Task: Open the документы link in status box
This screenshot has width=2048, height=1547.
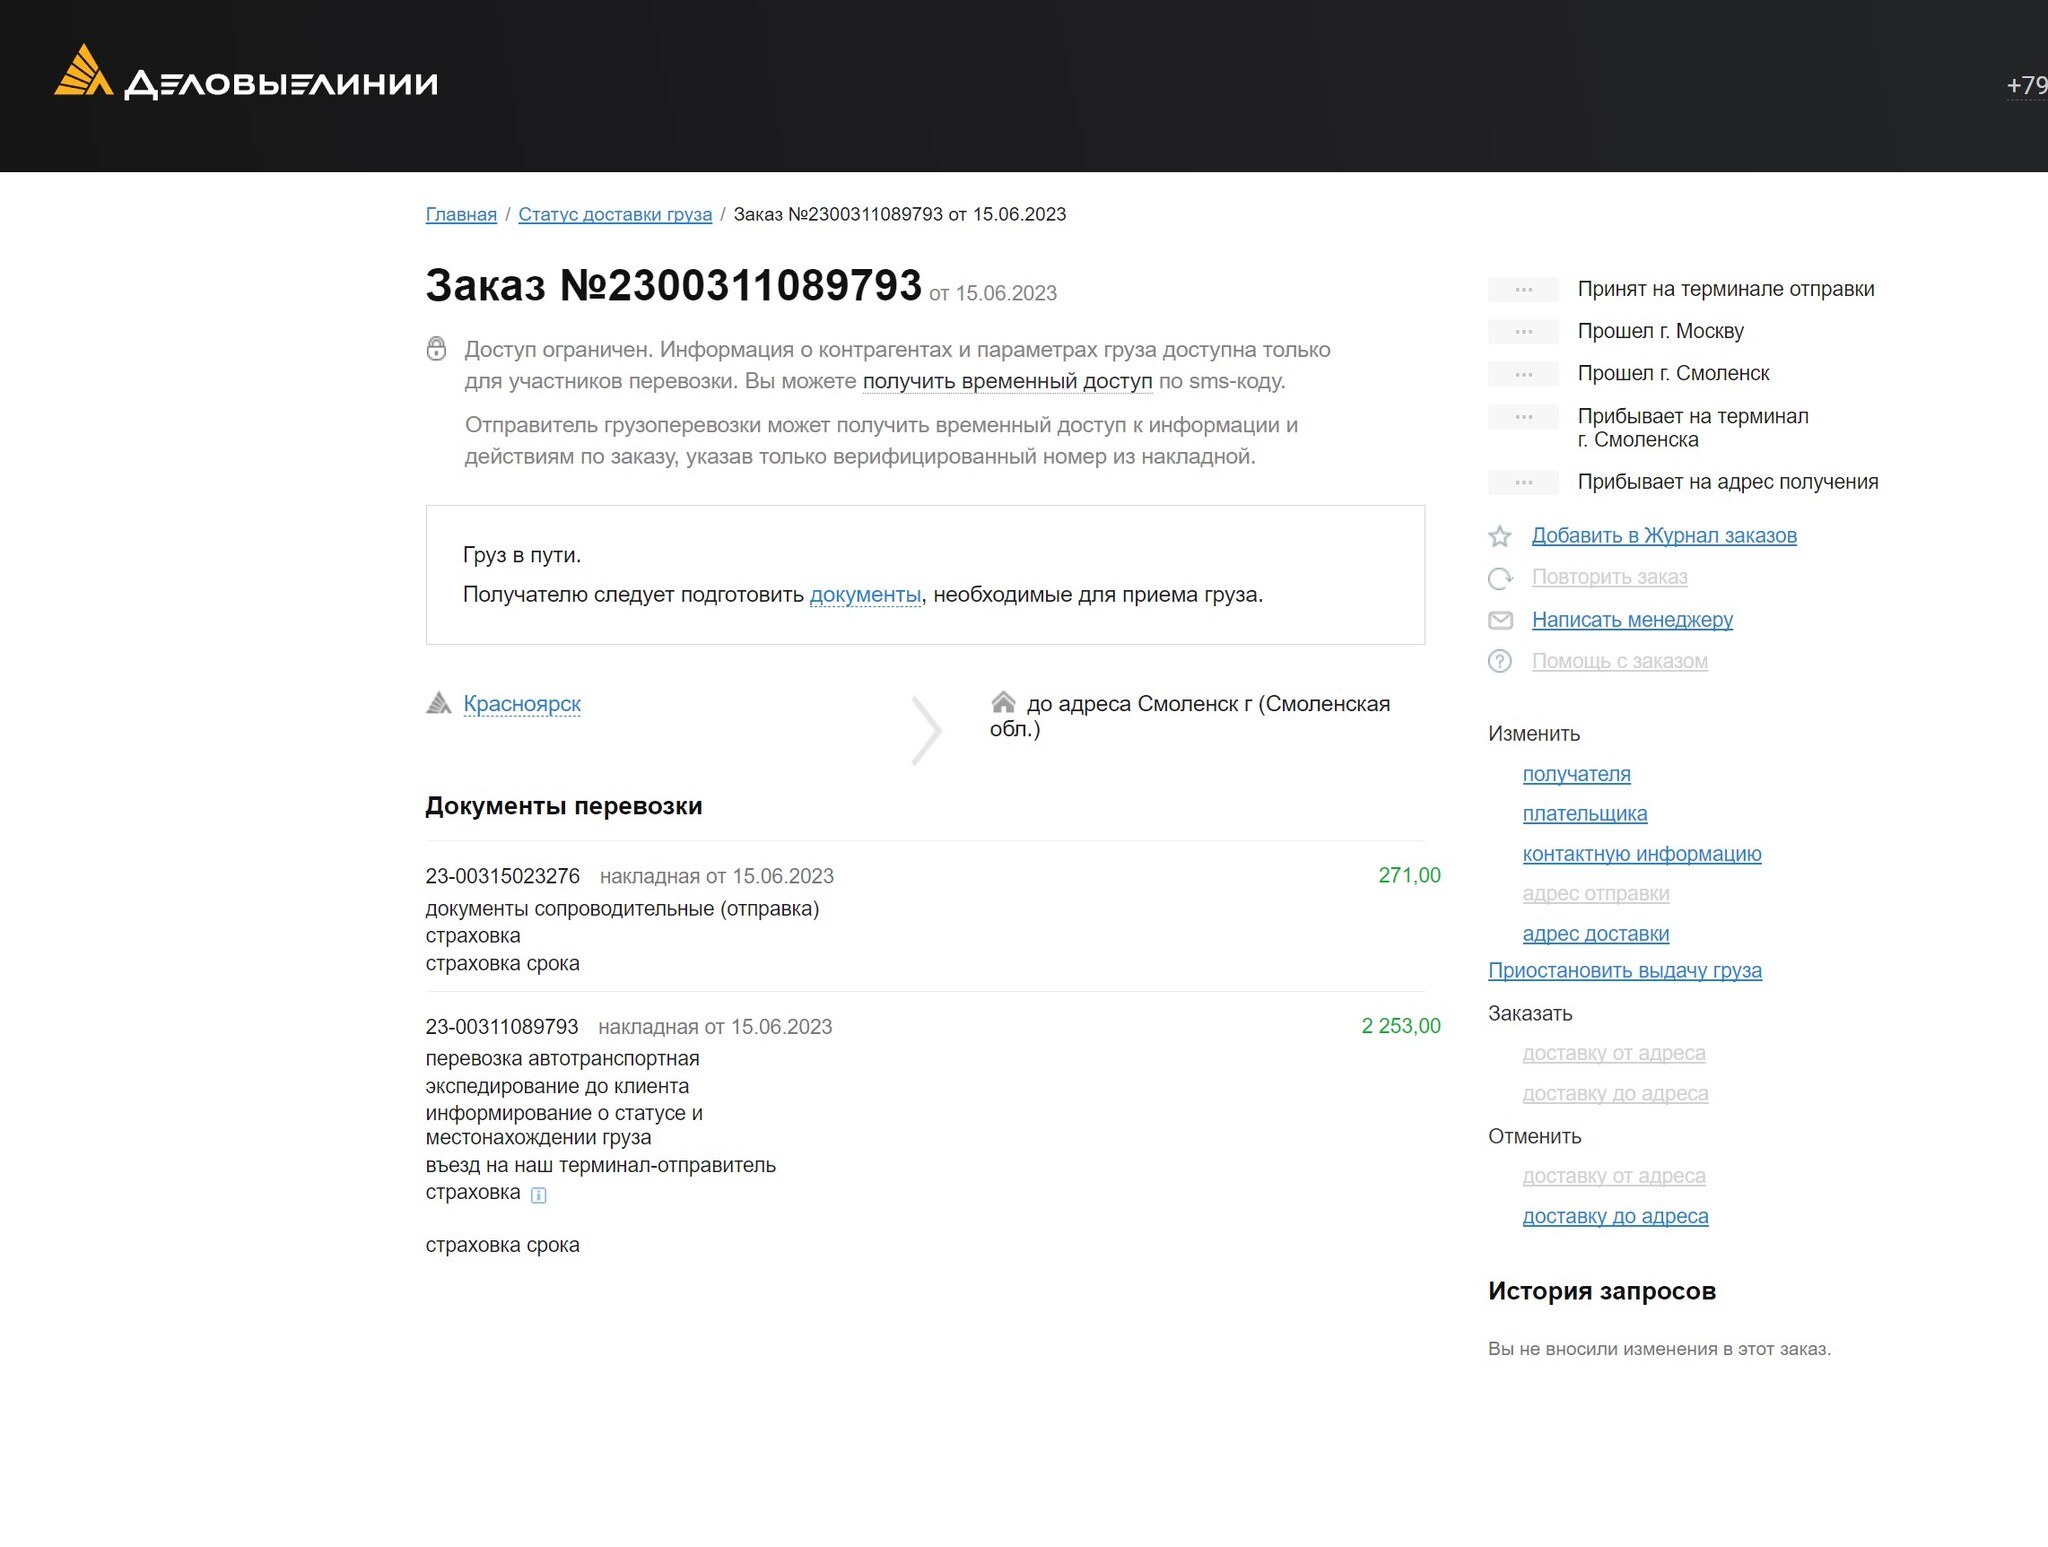Action: point(865,594)
